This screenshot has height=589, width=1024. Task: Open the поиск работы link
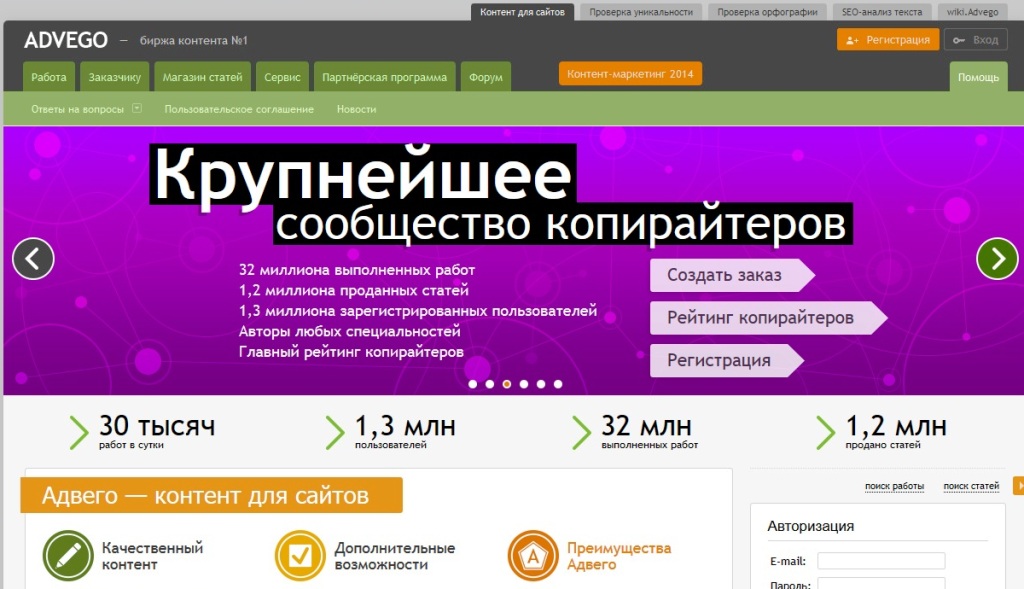coord(894,486)
